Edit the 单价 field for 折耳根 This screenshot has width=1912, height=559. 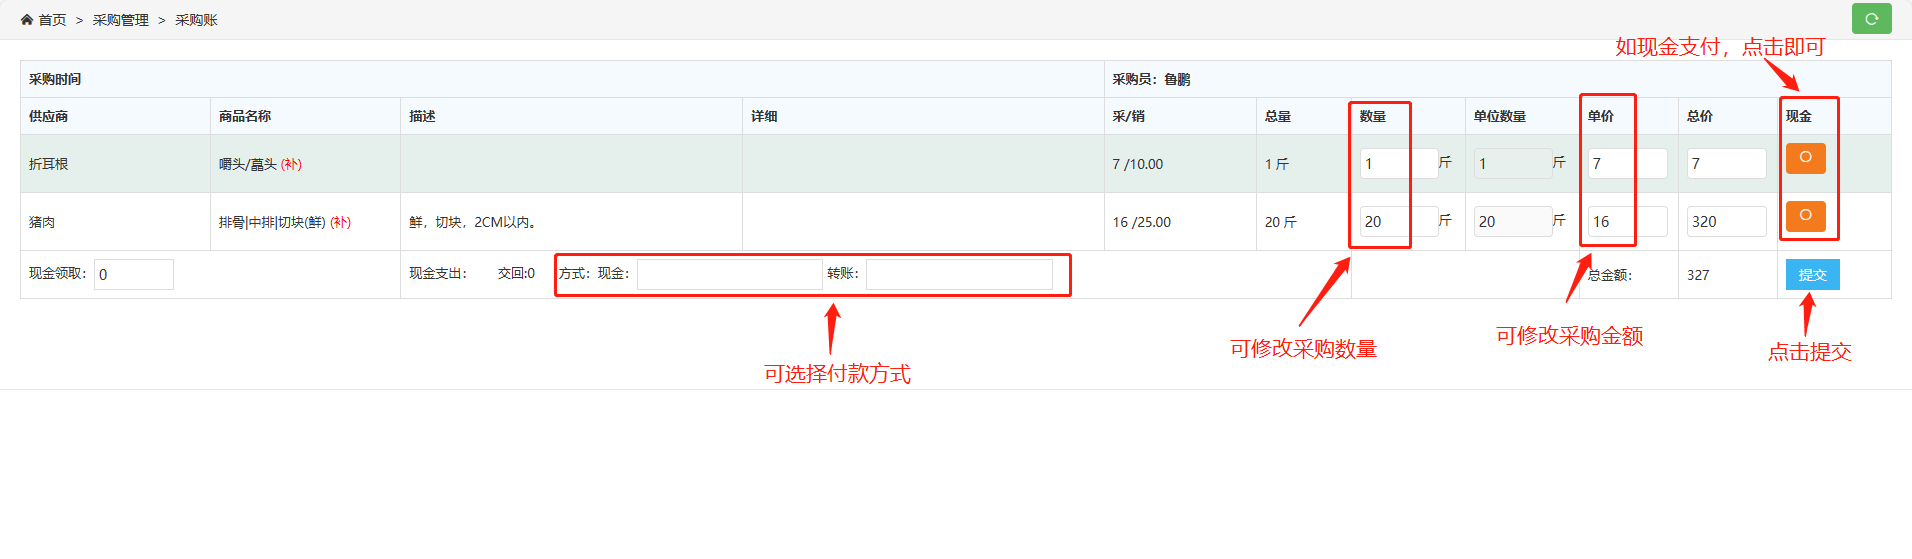(1626, 164)
